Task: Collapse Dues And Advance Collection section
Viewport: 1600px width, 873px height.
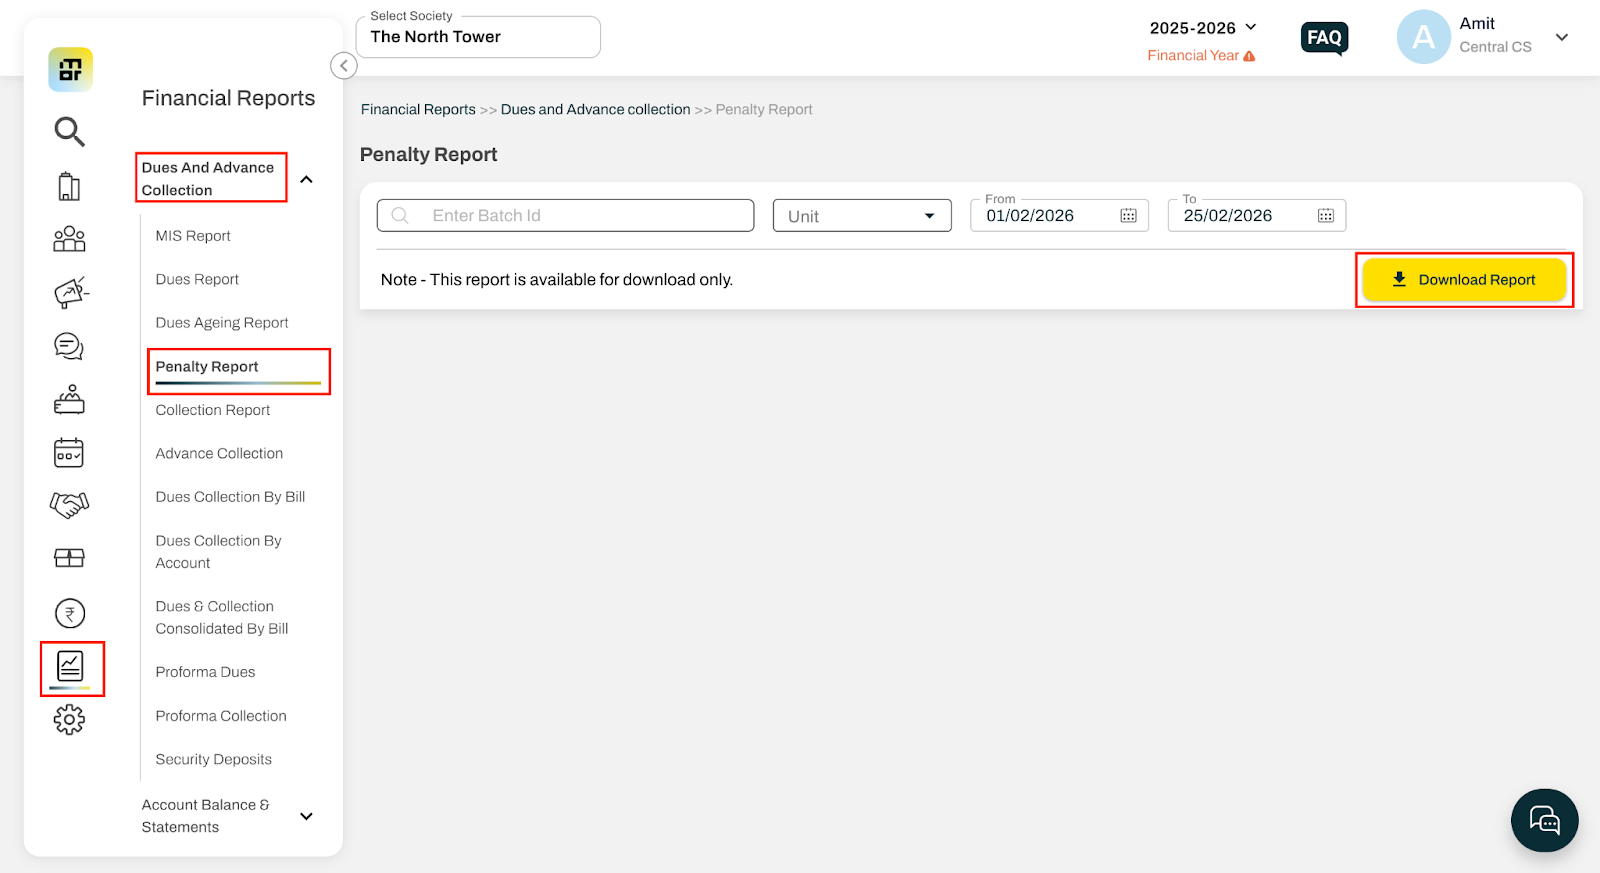Action: [x=307, y=179]
